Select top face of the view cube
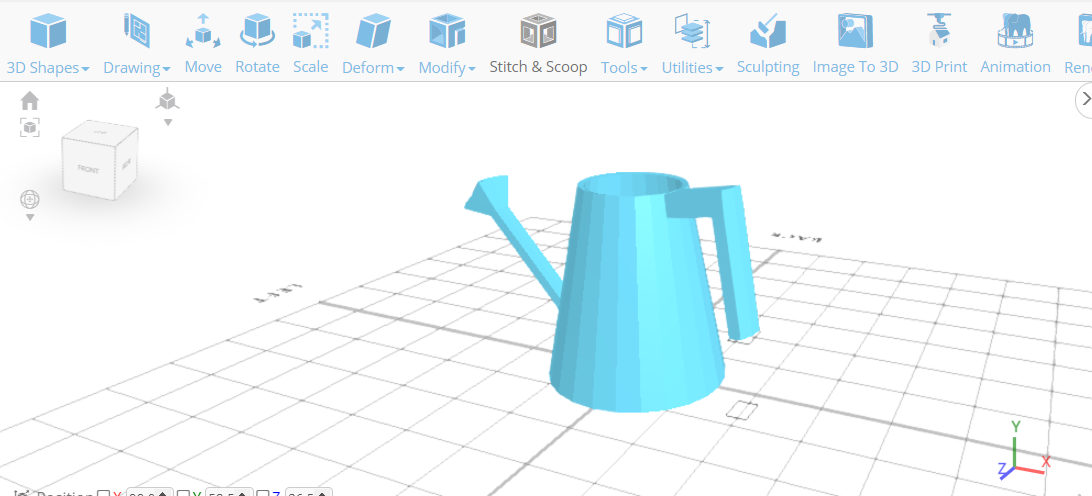This screenshot has height=496, width=1092. (101, 130)
